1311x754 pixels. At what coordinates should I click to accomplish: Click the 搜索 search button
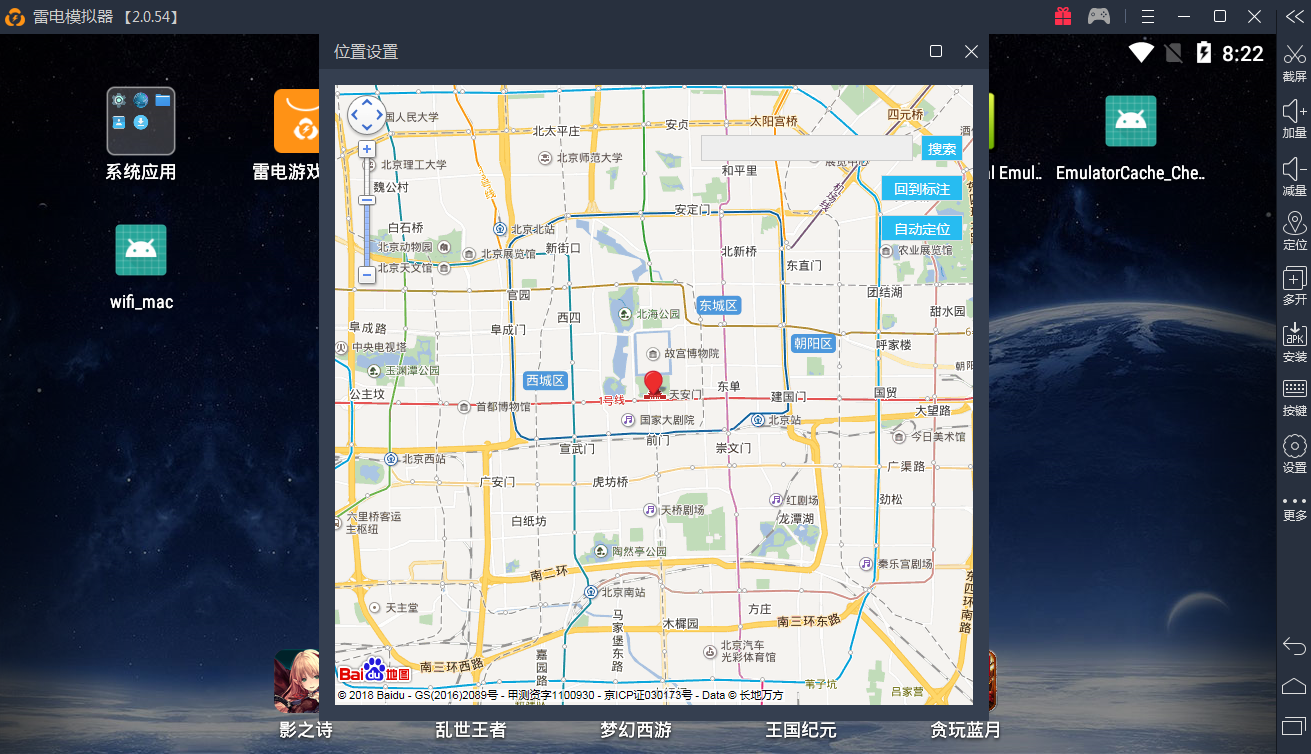(942, 148)
